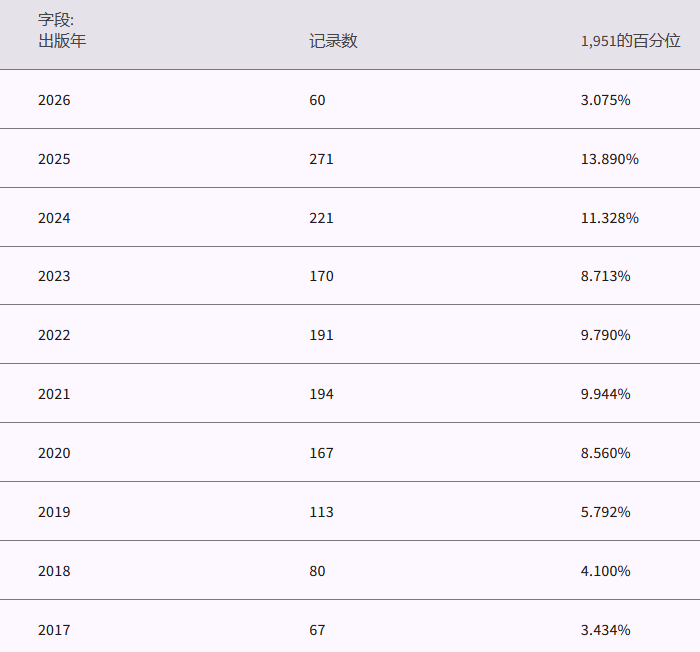The height and width of the screenshot is (652, 700).
Task: Open the 113 records for 2019
Action: coord(321,512)
